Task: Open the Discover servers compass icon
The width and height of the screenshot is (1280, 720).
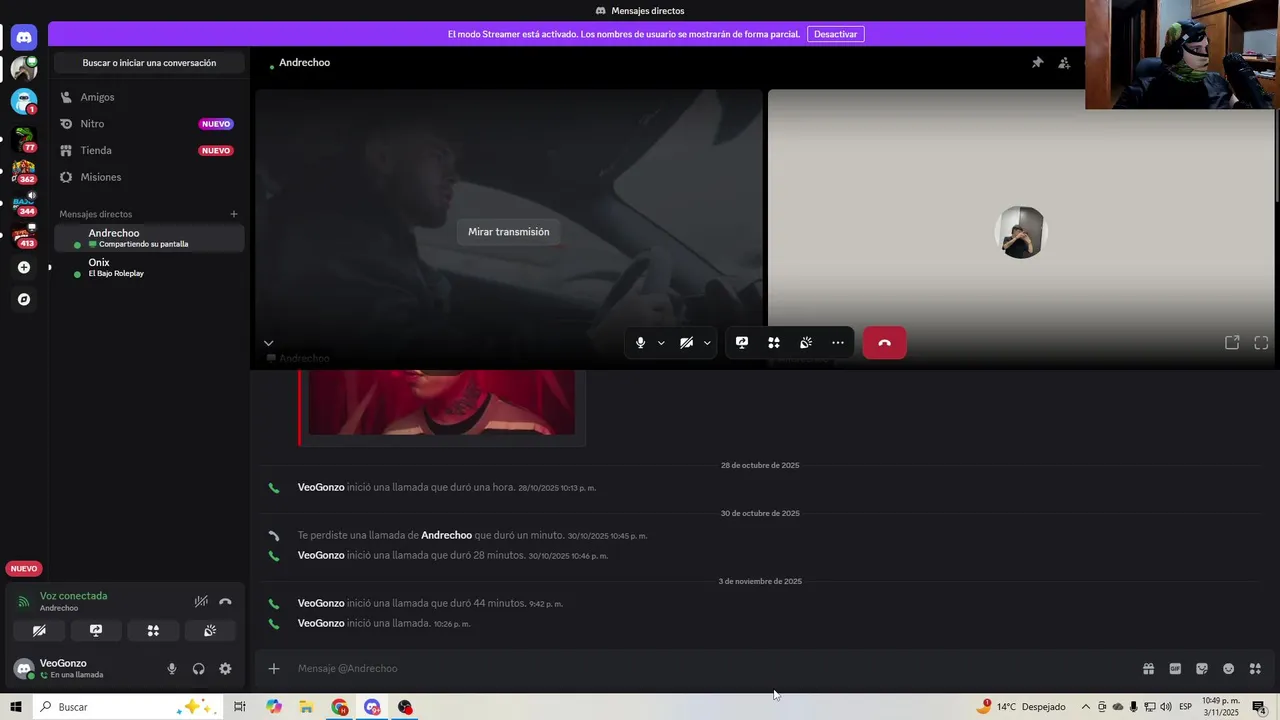Action: [24, 299]
